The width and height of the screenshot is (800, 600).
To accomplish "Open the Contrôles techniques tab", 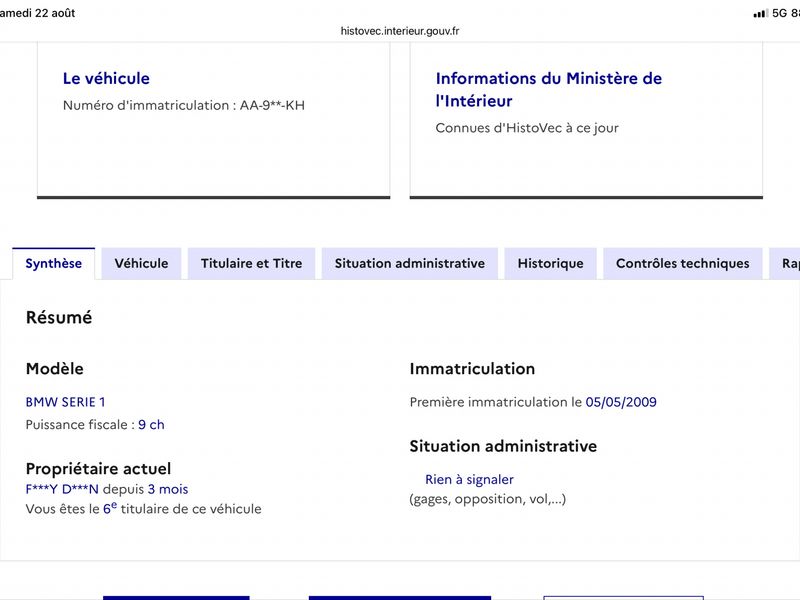I will tap(683, 263).
